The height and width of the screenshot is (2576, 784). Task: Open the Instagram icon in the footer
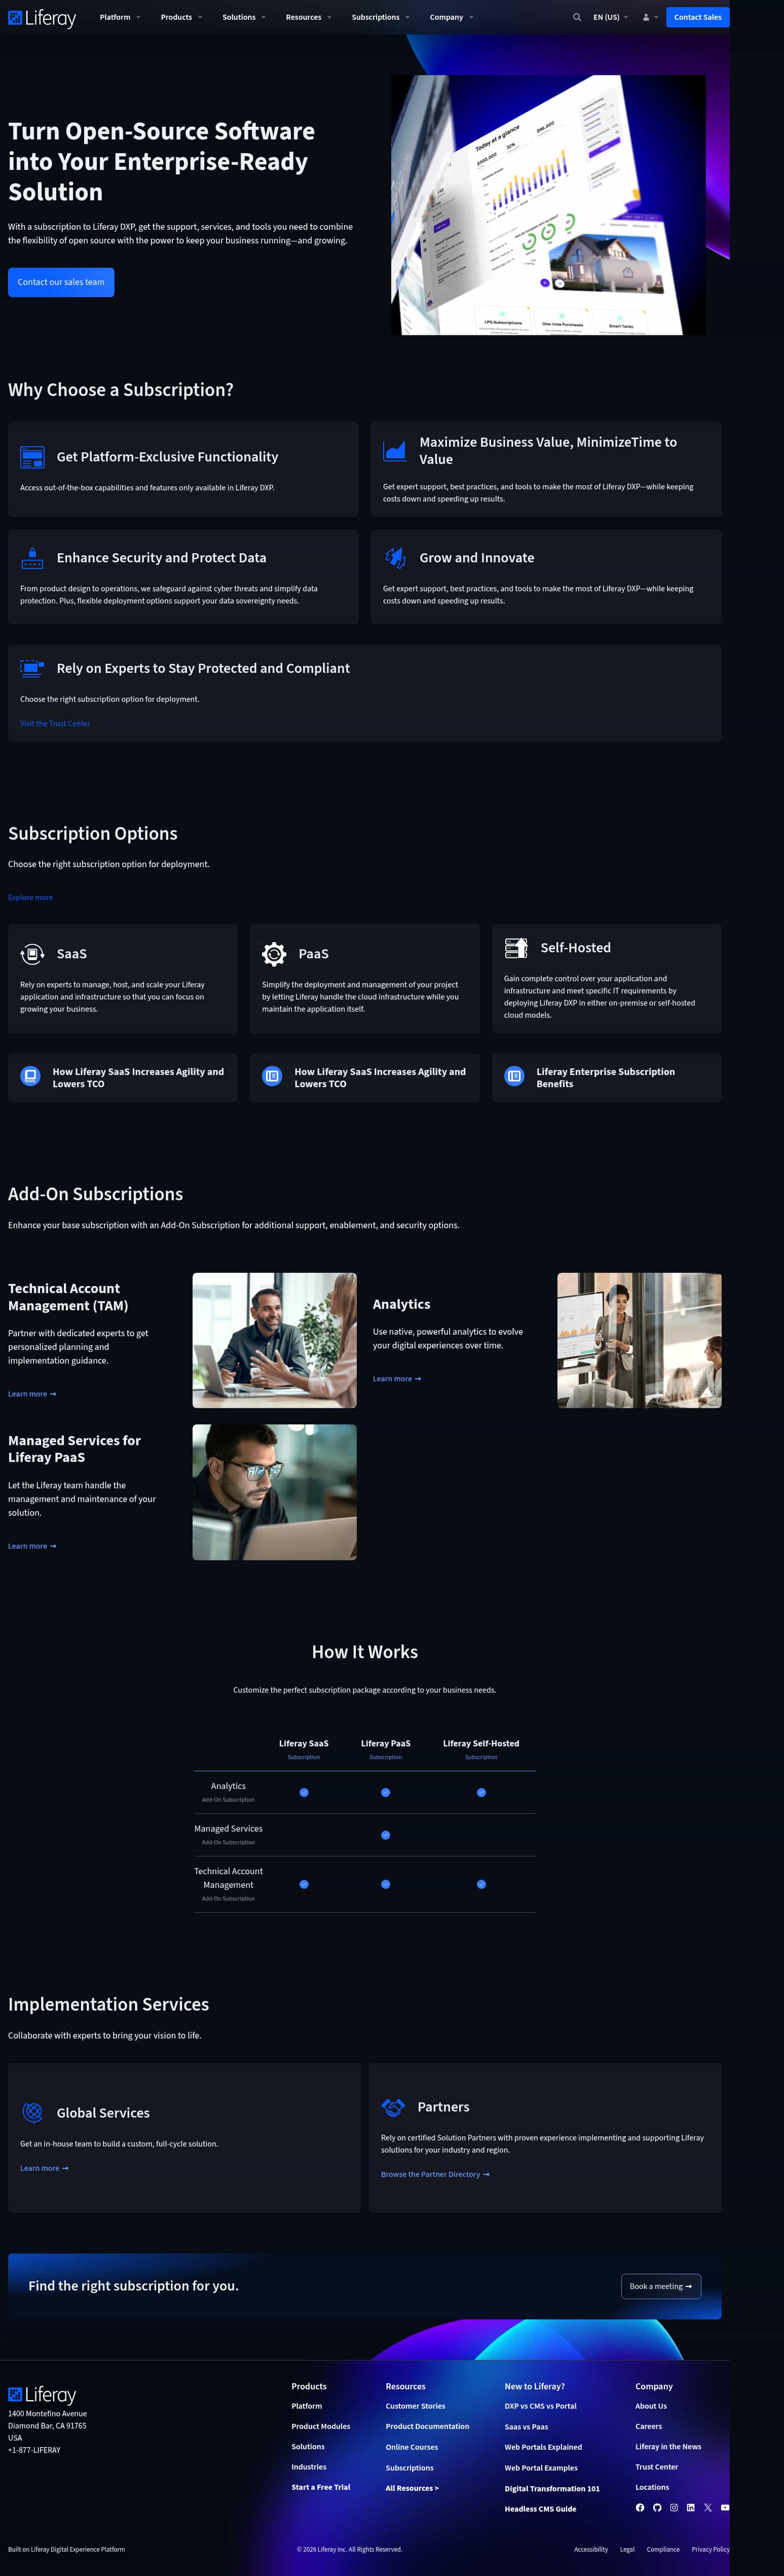674,2507
